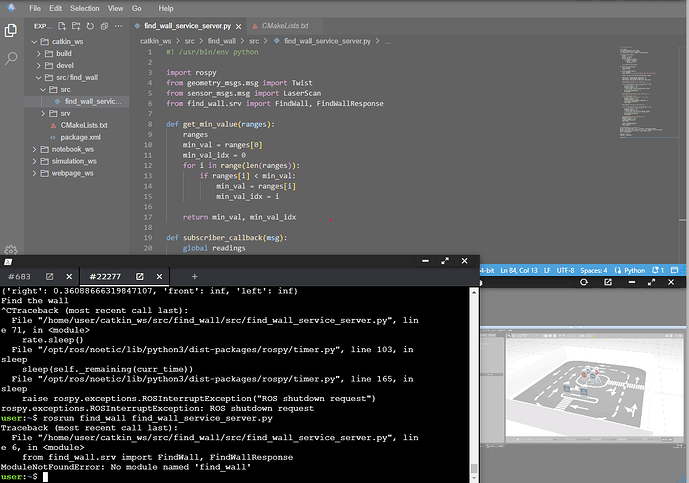Add a new terminal tab with plus

point(194,276)
